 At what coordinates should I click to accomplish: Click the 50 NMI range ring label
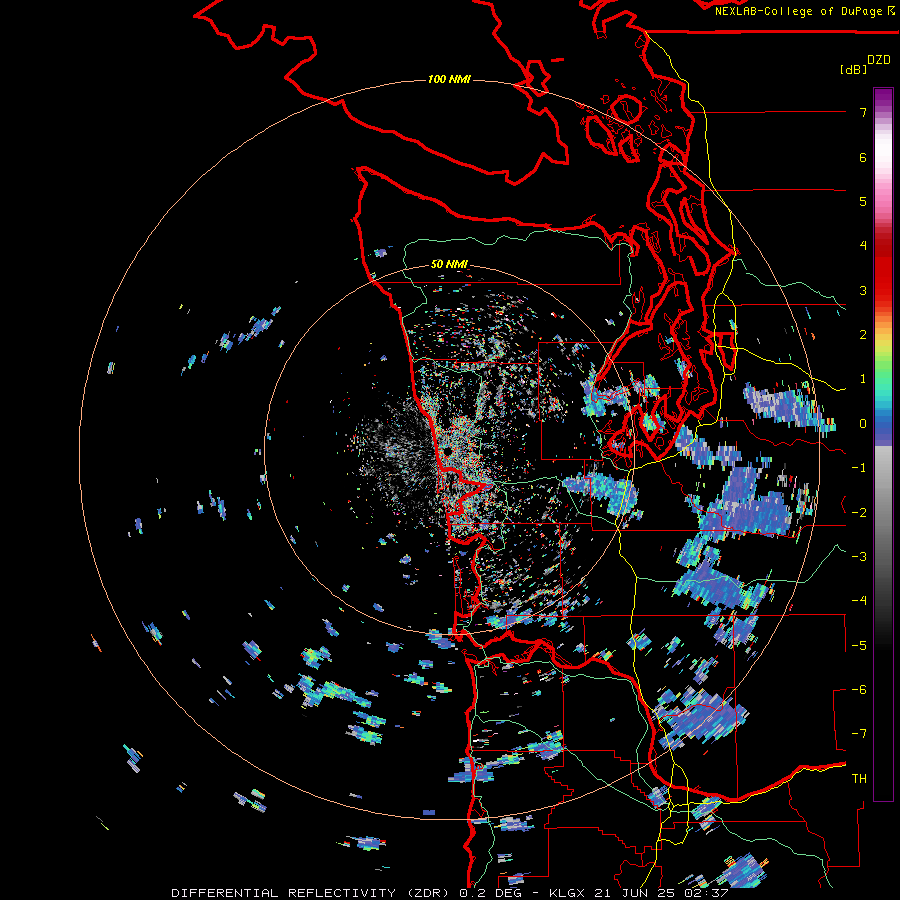coord(449,264)
